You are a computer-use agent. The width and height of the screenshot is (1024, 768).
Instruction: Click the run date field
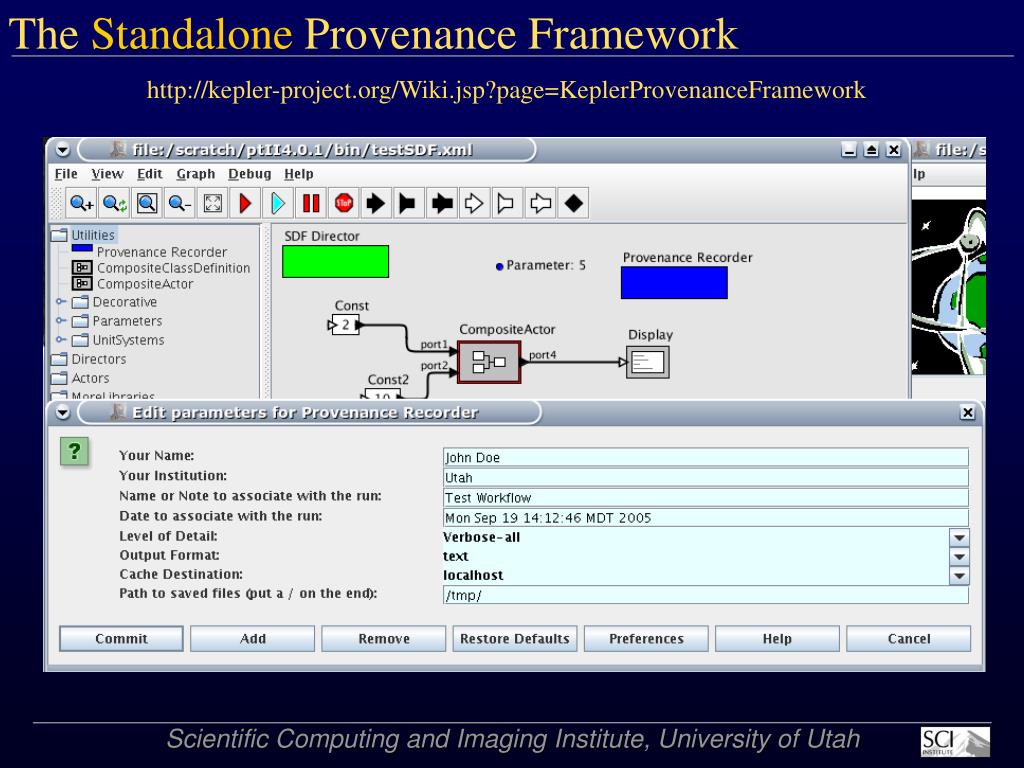point(705,518)
